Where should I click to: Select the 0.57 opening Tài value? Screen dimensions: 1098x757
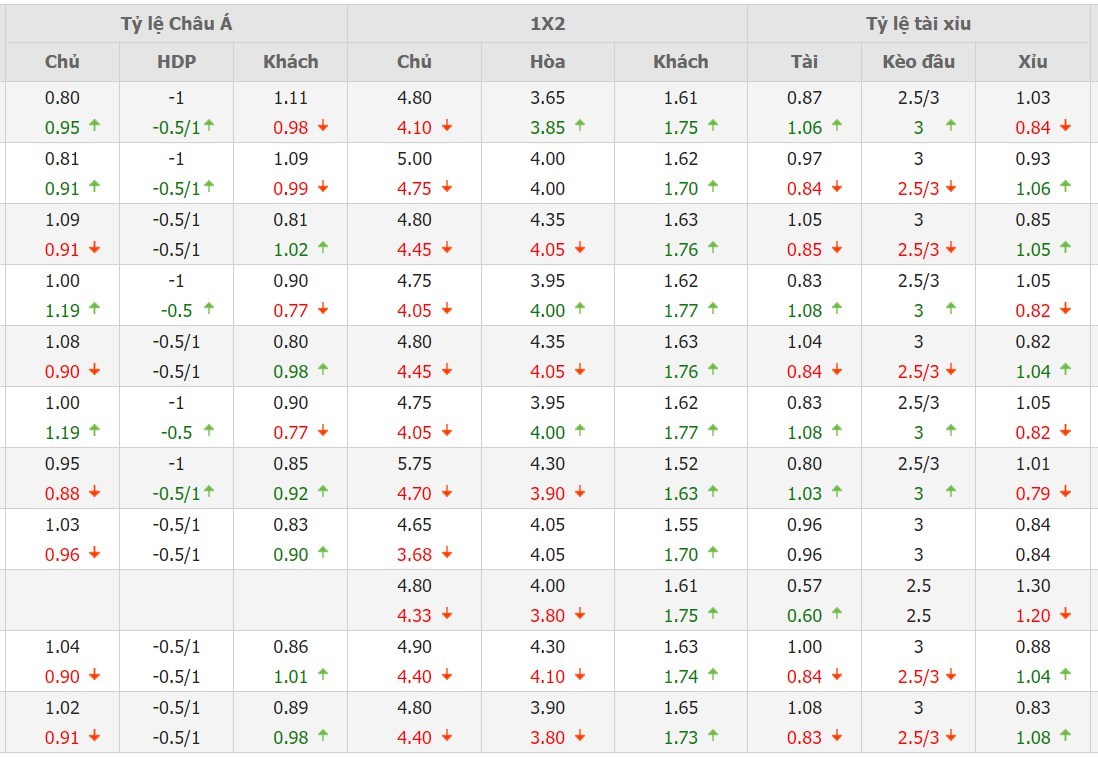[x=804, y=586]
